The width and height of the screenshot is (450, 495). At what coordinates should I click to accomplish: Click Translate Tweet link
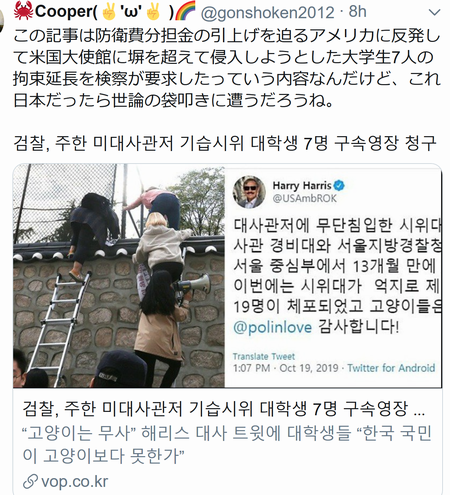[264, 356]
